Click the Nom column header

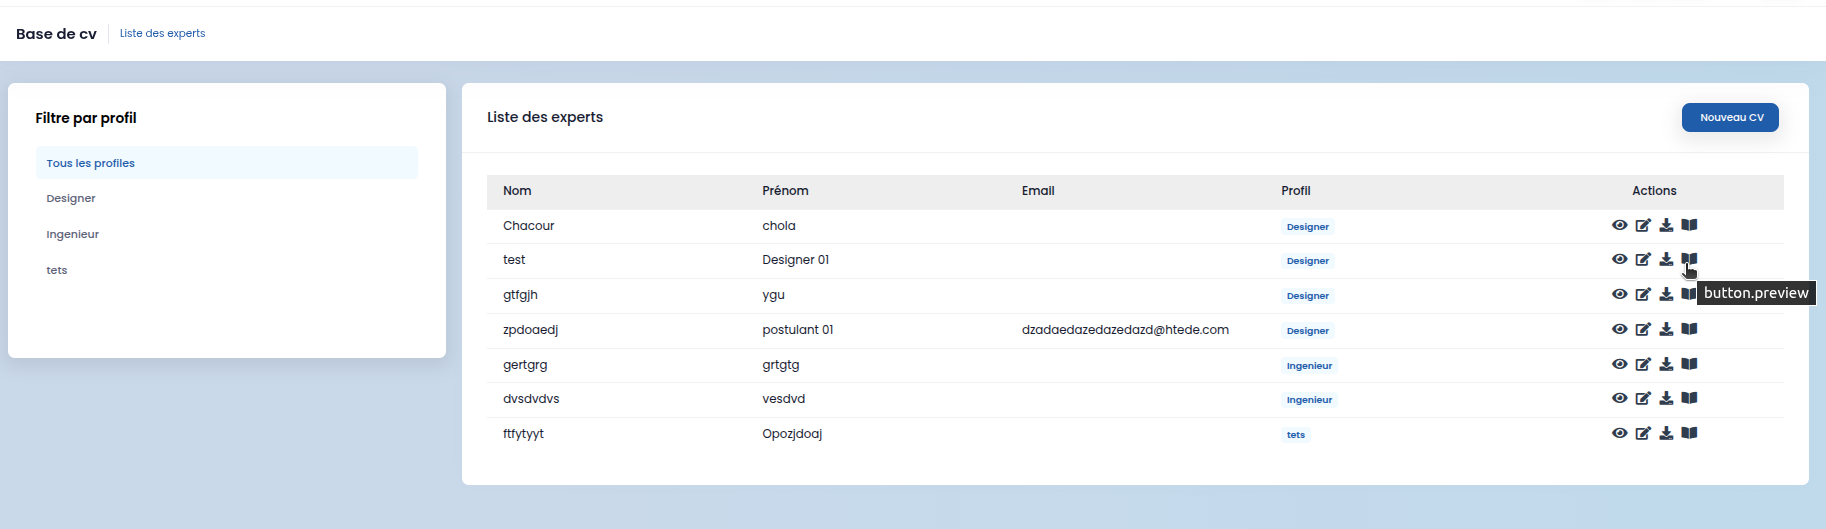tap(517, 191)
